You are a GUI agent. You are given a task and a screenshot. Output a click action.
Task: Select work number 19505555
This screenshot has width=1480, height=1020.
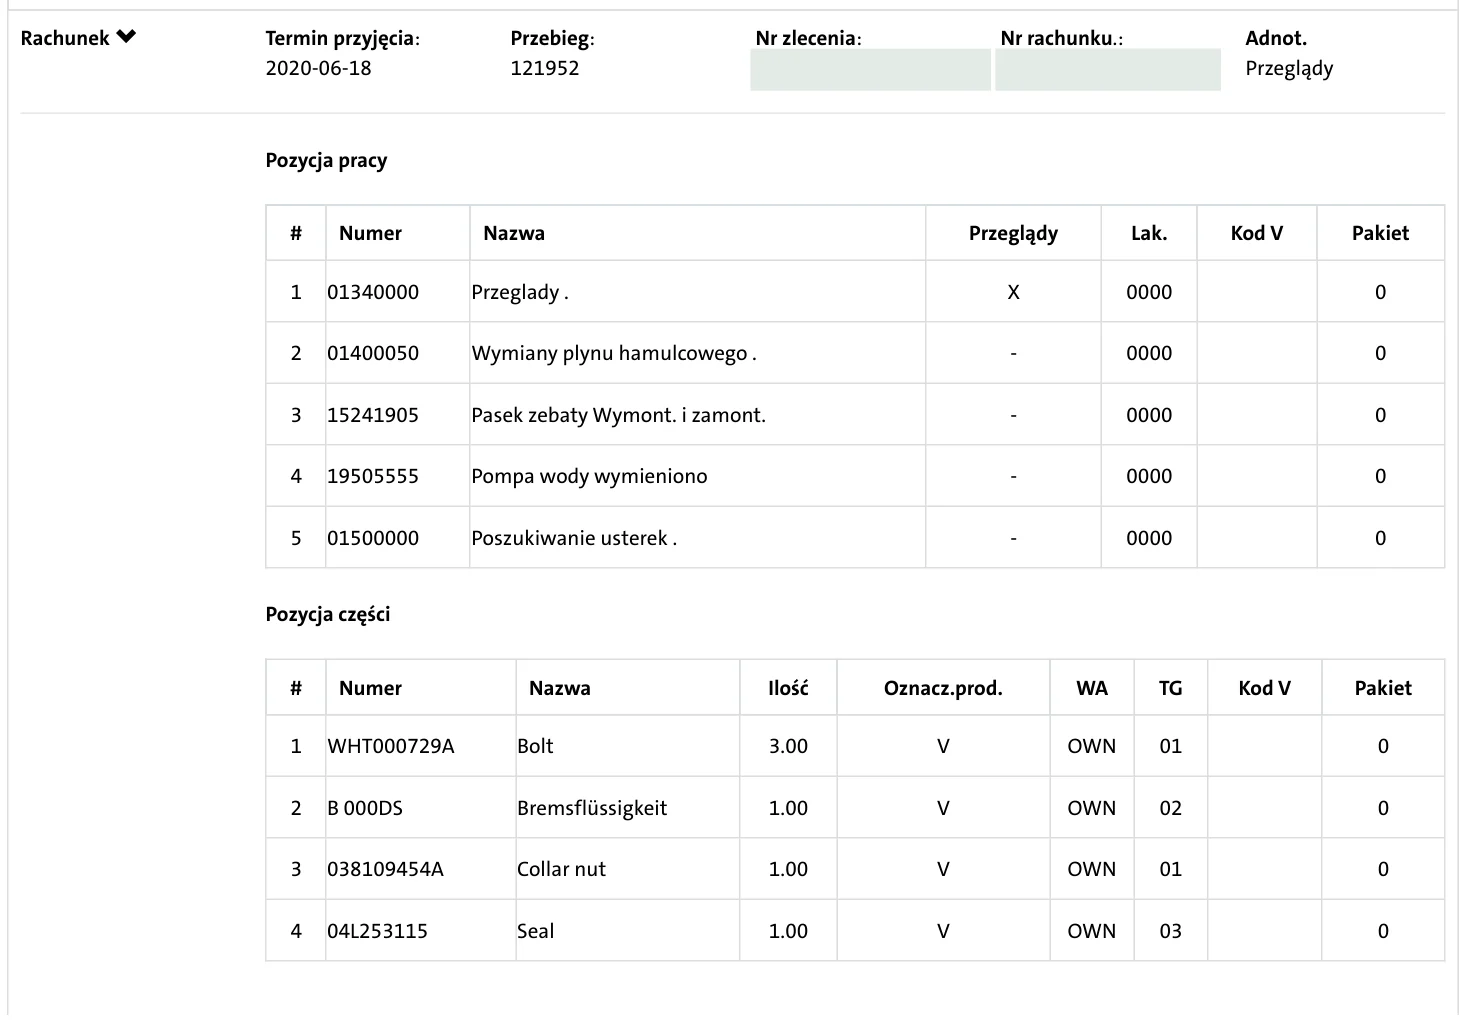point(373,476)
